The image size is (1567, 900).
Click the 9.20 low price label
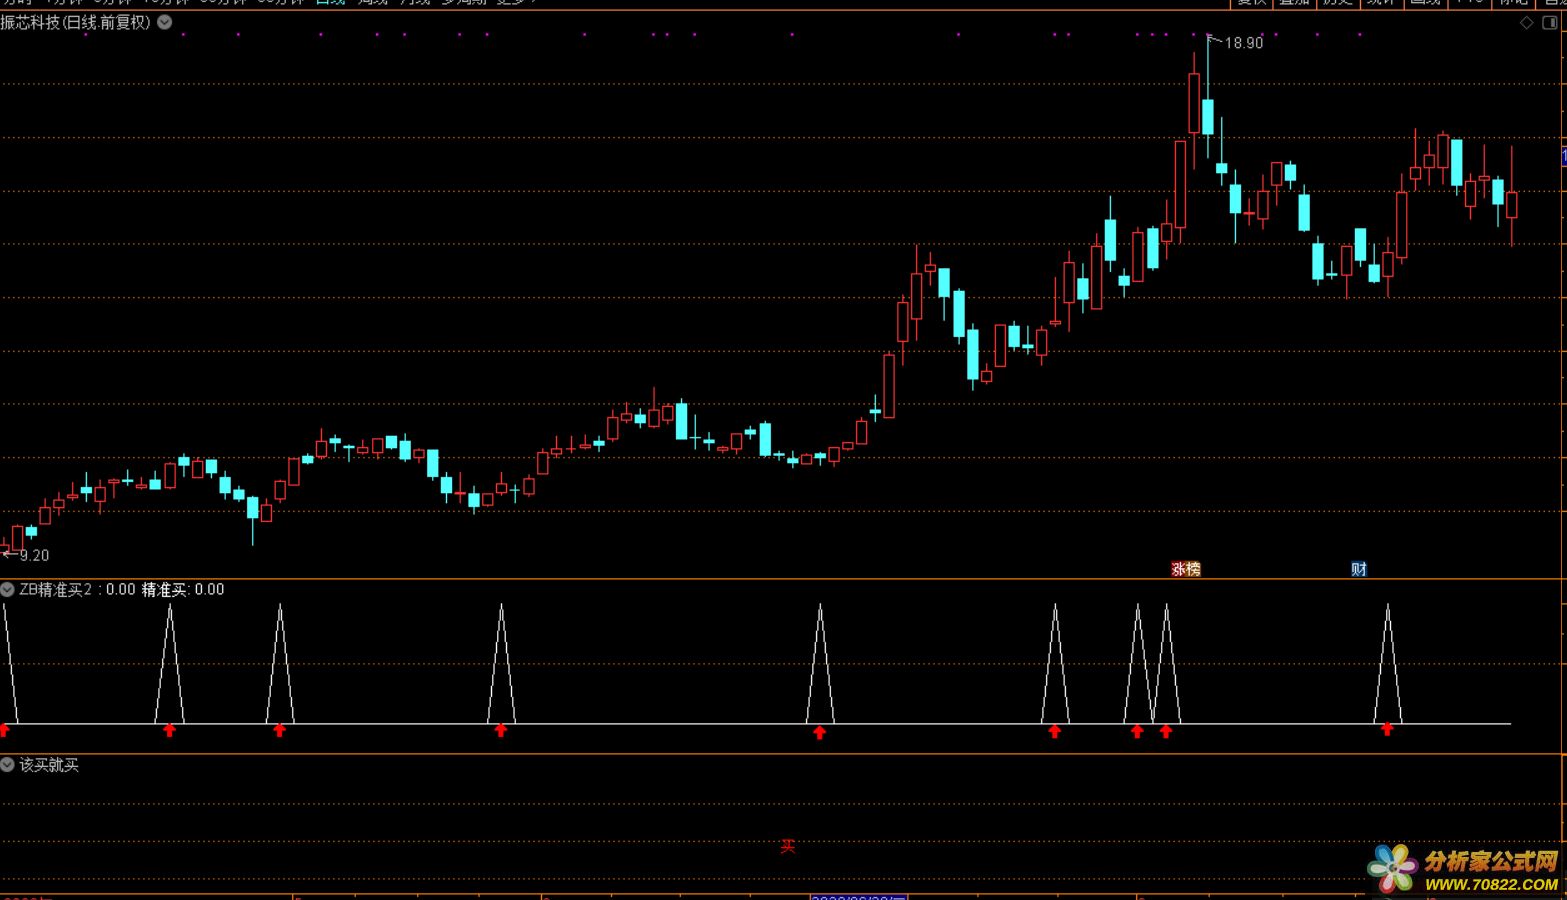pyautogui.click(x=34, y=556)
